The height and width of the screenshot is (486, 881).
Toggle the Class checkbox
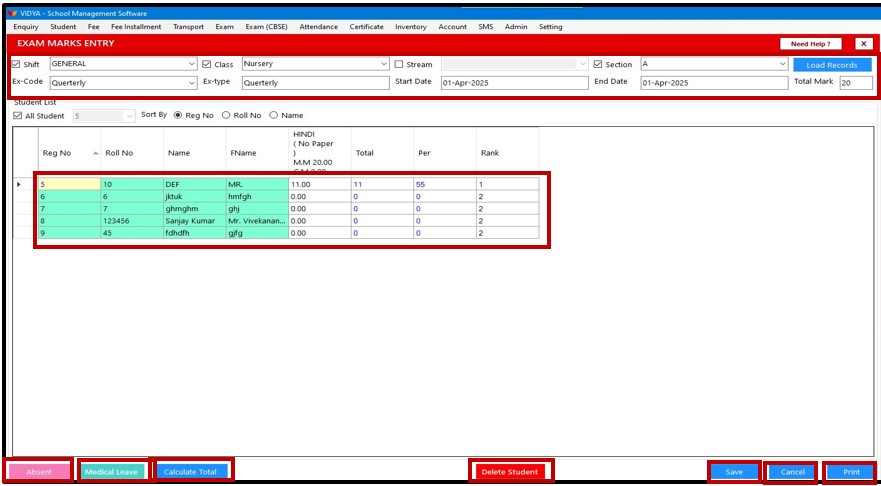point(207,65)
